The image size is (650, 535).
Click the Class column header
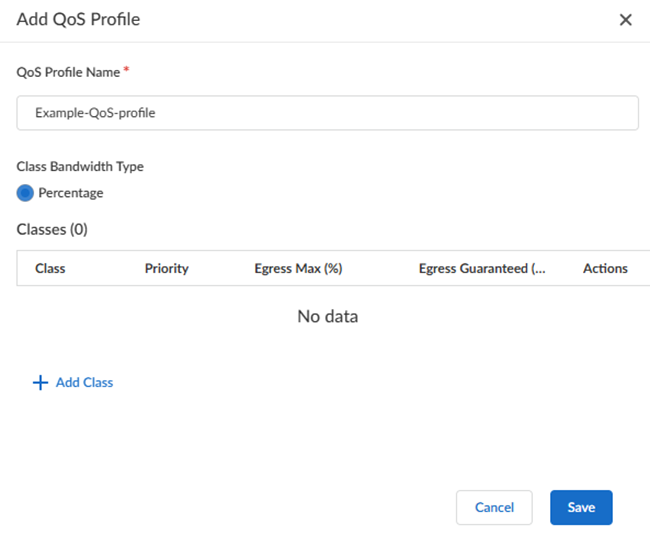50,268
